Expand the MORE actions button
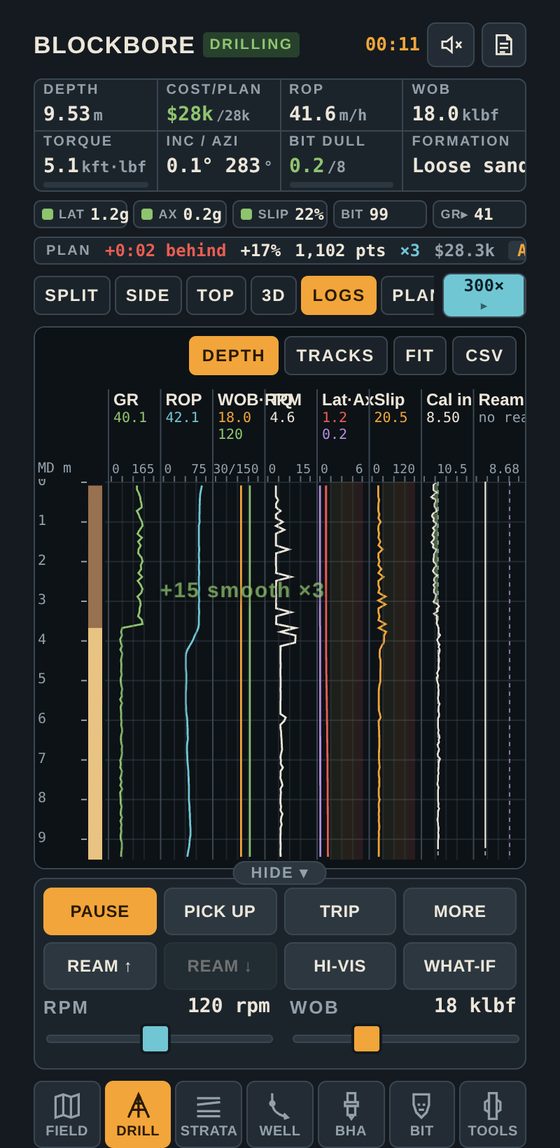The height and width of the screenshot is (1148, 560). coord(460,912)
